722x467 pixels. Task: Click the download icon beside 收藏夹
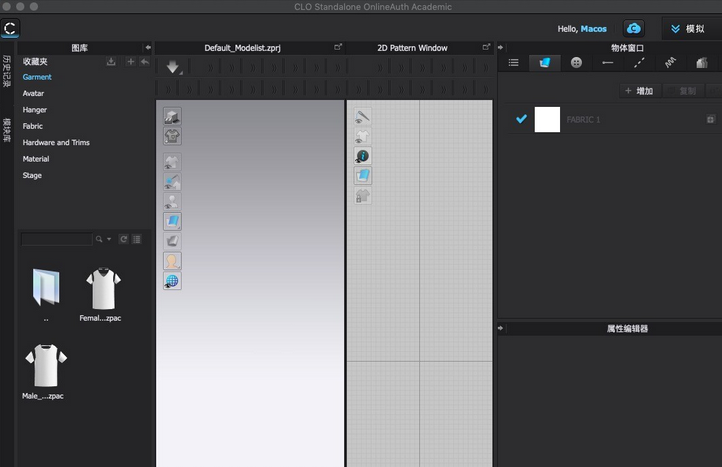[111, 62]
